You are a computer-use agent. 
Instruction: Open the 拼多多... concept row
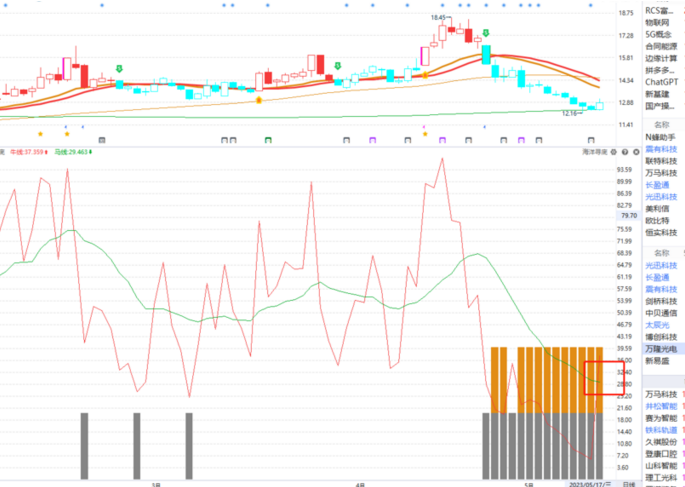pyautogui.click(x=662, y=70)
